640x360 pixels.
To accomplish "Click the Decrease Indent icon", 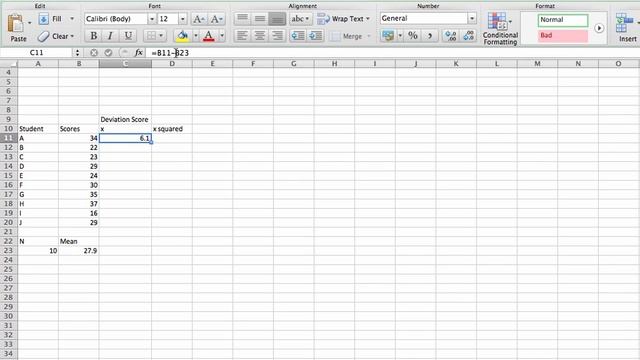I will tap(298, 36).
